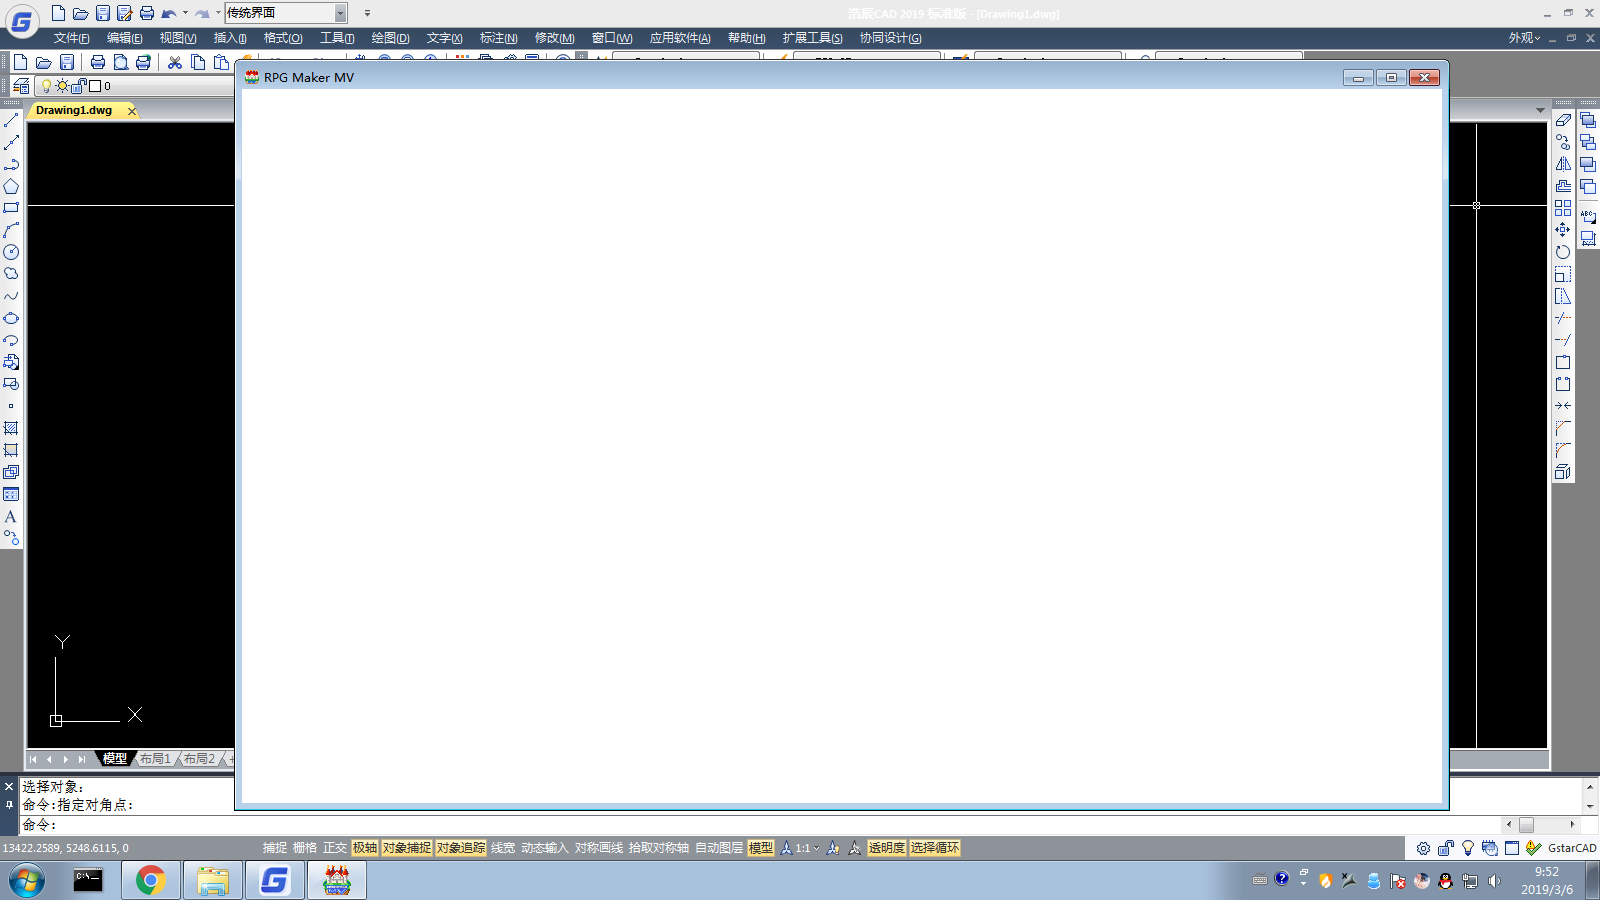The height and width of the screenshot is (900, 1600).
Task: Select the Chamfer modify tool
Action: 1563,428
